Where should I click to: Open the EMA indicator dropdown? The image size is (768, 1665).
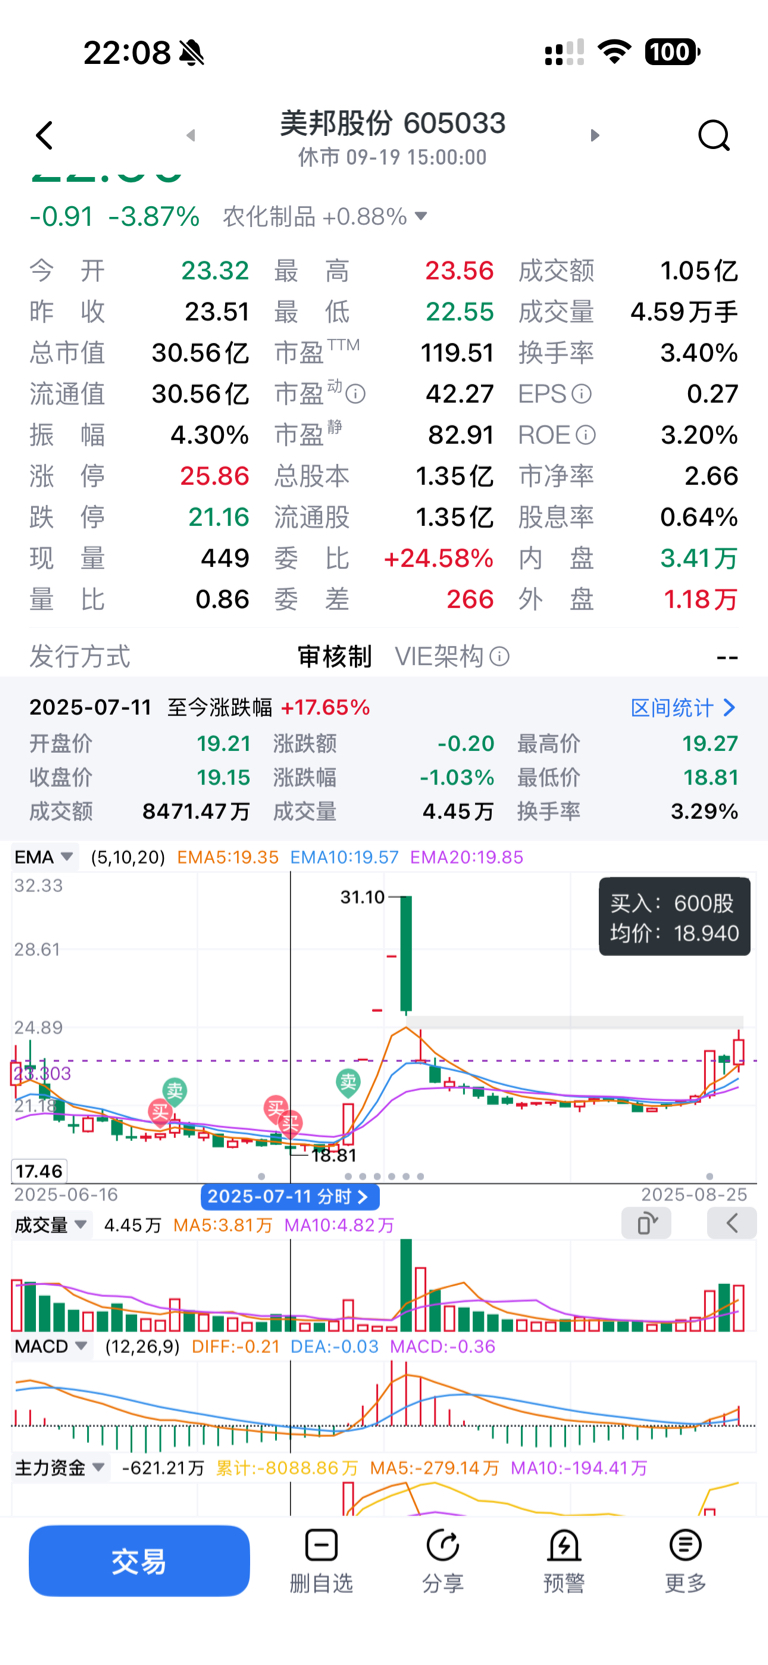click(44, 857)
